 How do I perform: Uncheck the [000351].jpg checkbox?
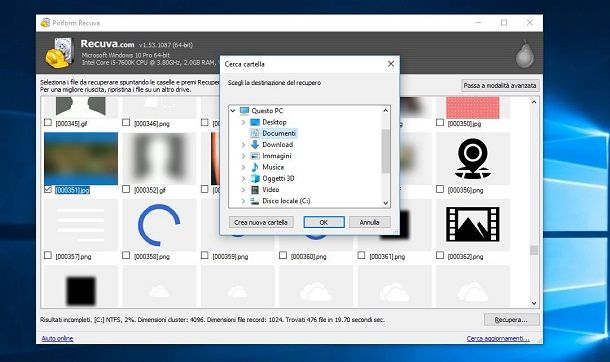click(48, 189)
